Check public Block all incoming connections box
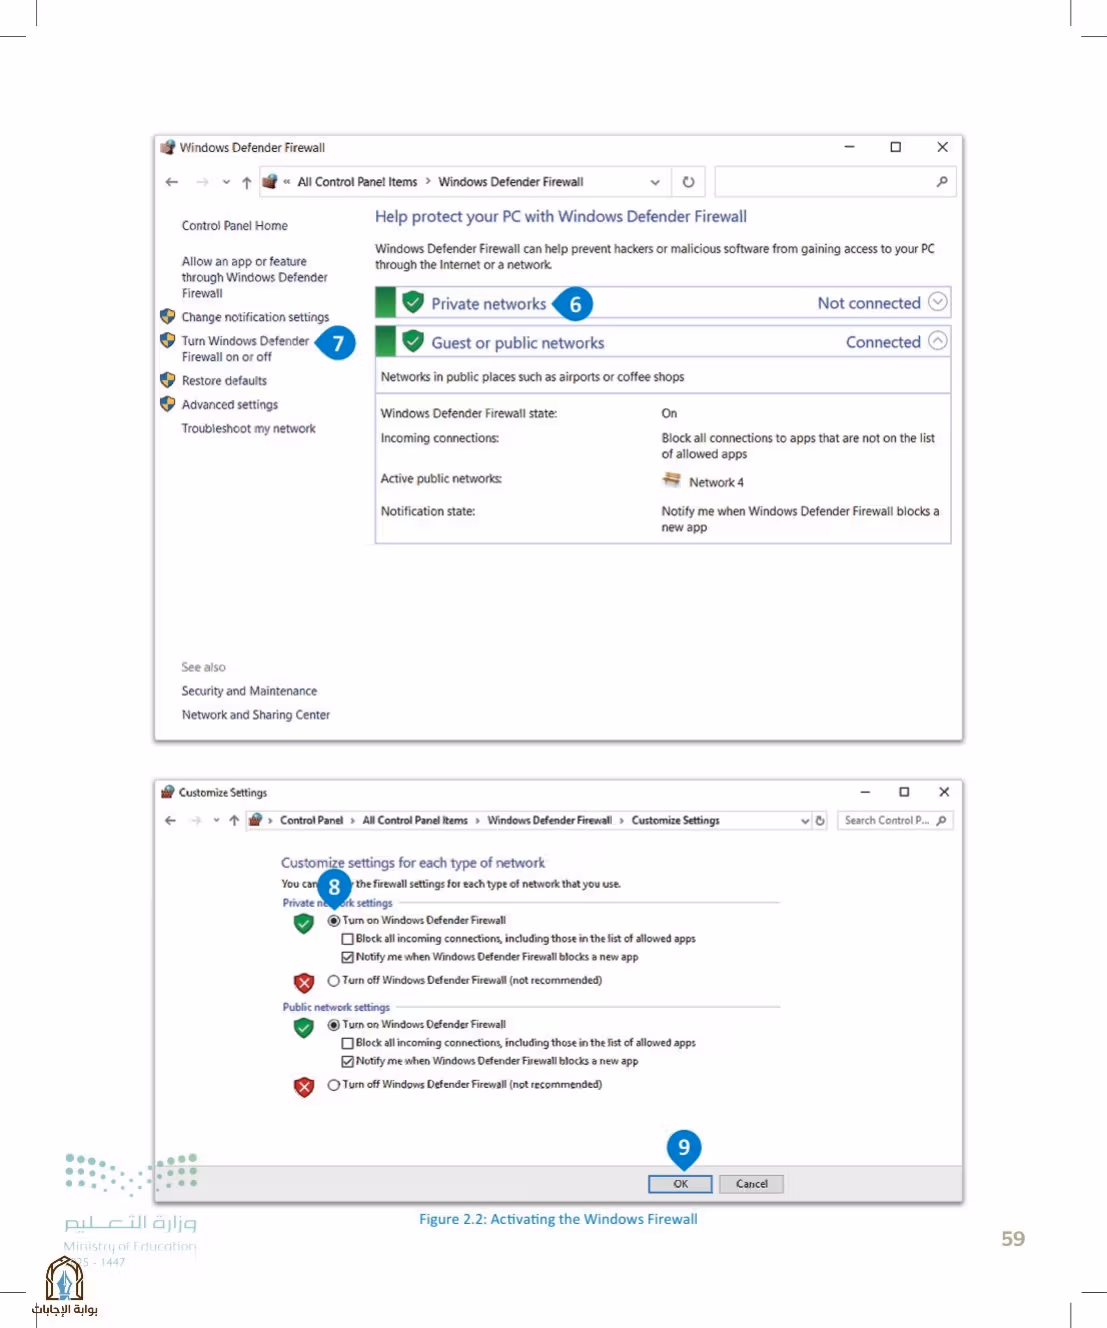 348,1044
